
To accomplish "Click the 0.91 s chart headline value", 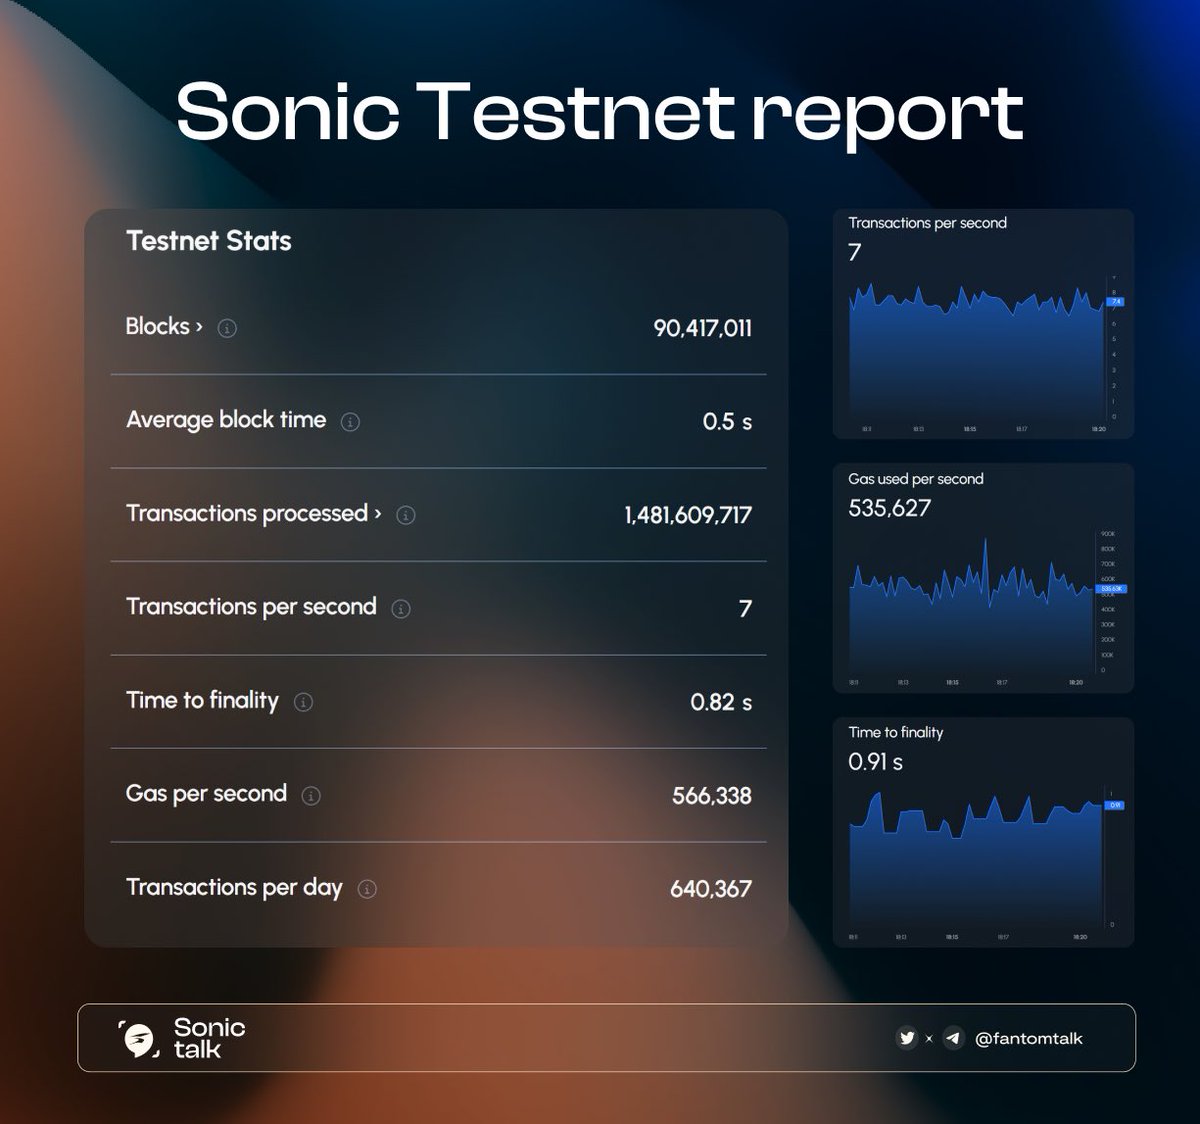I will pos(875,762).
